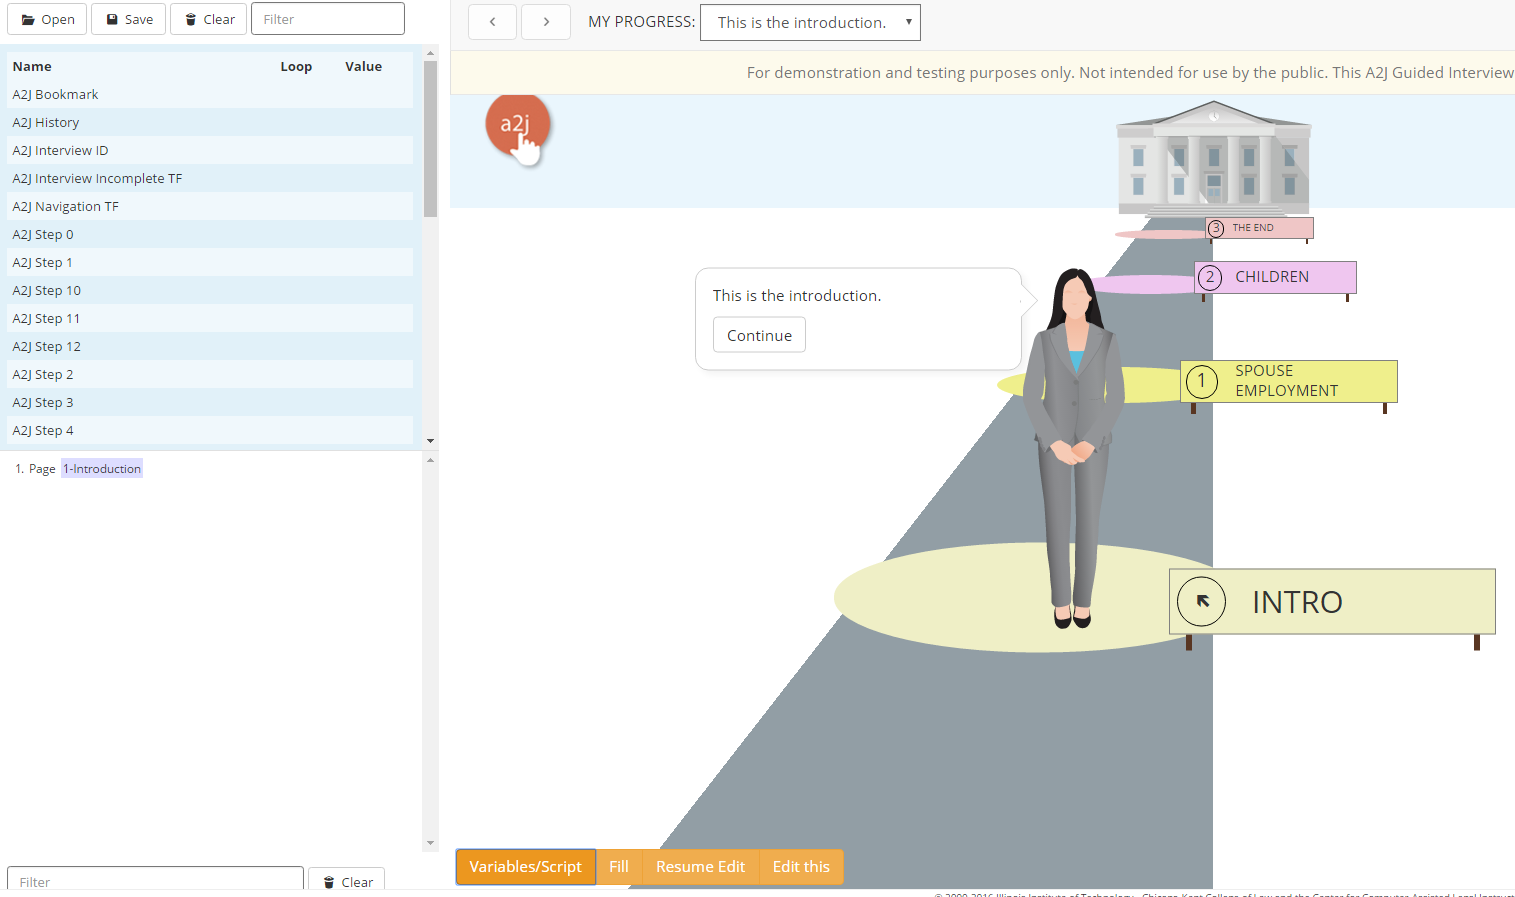Screen dimensions: 1515x897
Task: Click Resume Edit
Action: tap(700, 867)
